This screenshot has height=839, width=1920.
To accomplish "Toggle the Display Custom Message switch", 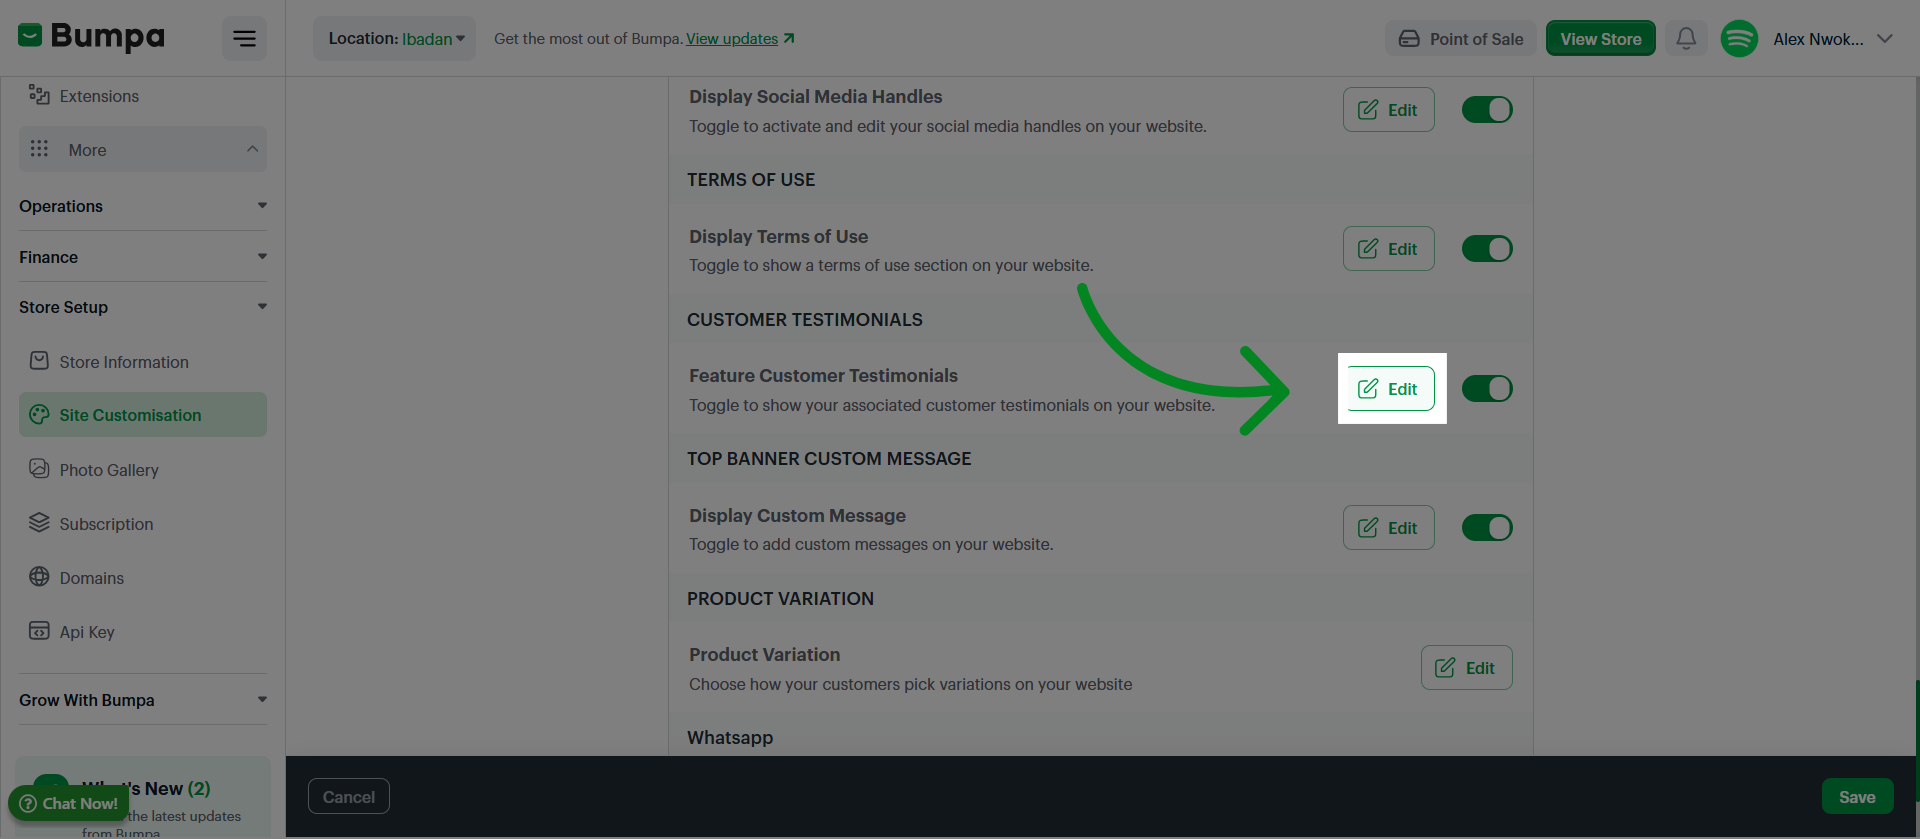I will 1487,528.
